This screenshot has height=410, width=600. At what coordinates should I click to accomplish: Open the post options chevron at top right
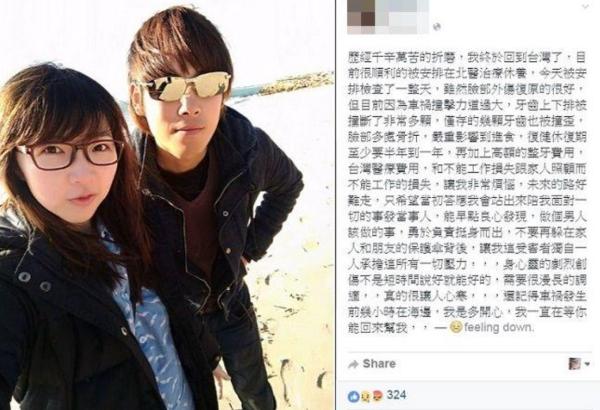586,7
